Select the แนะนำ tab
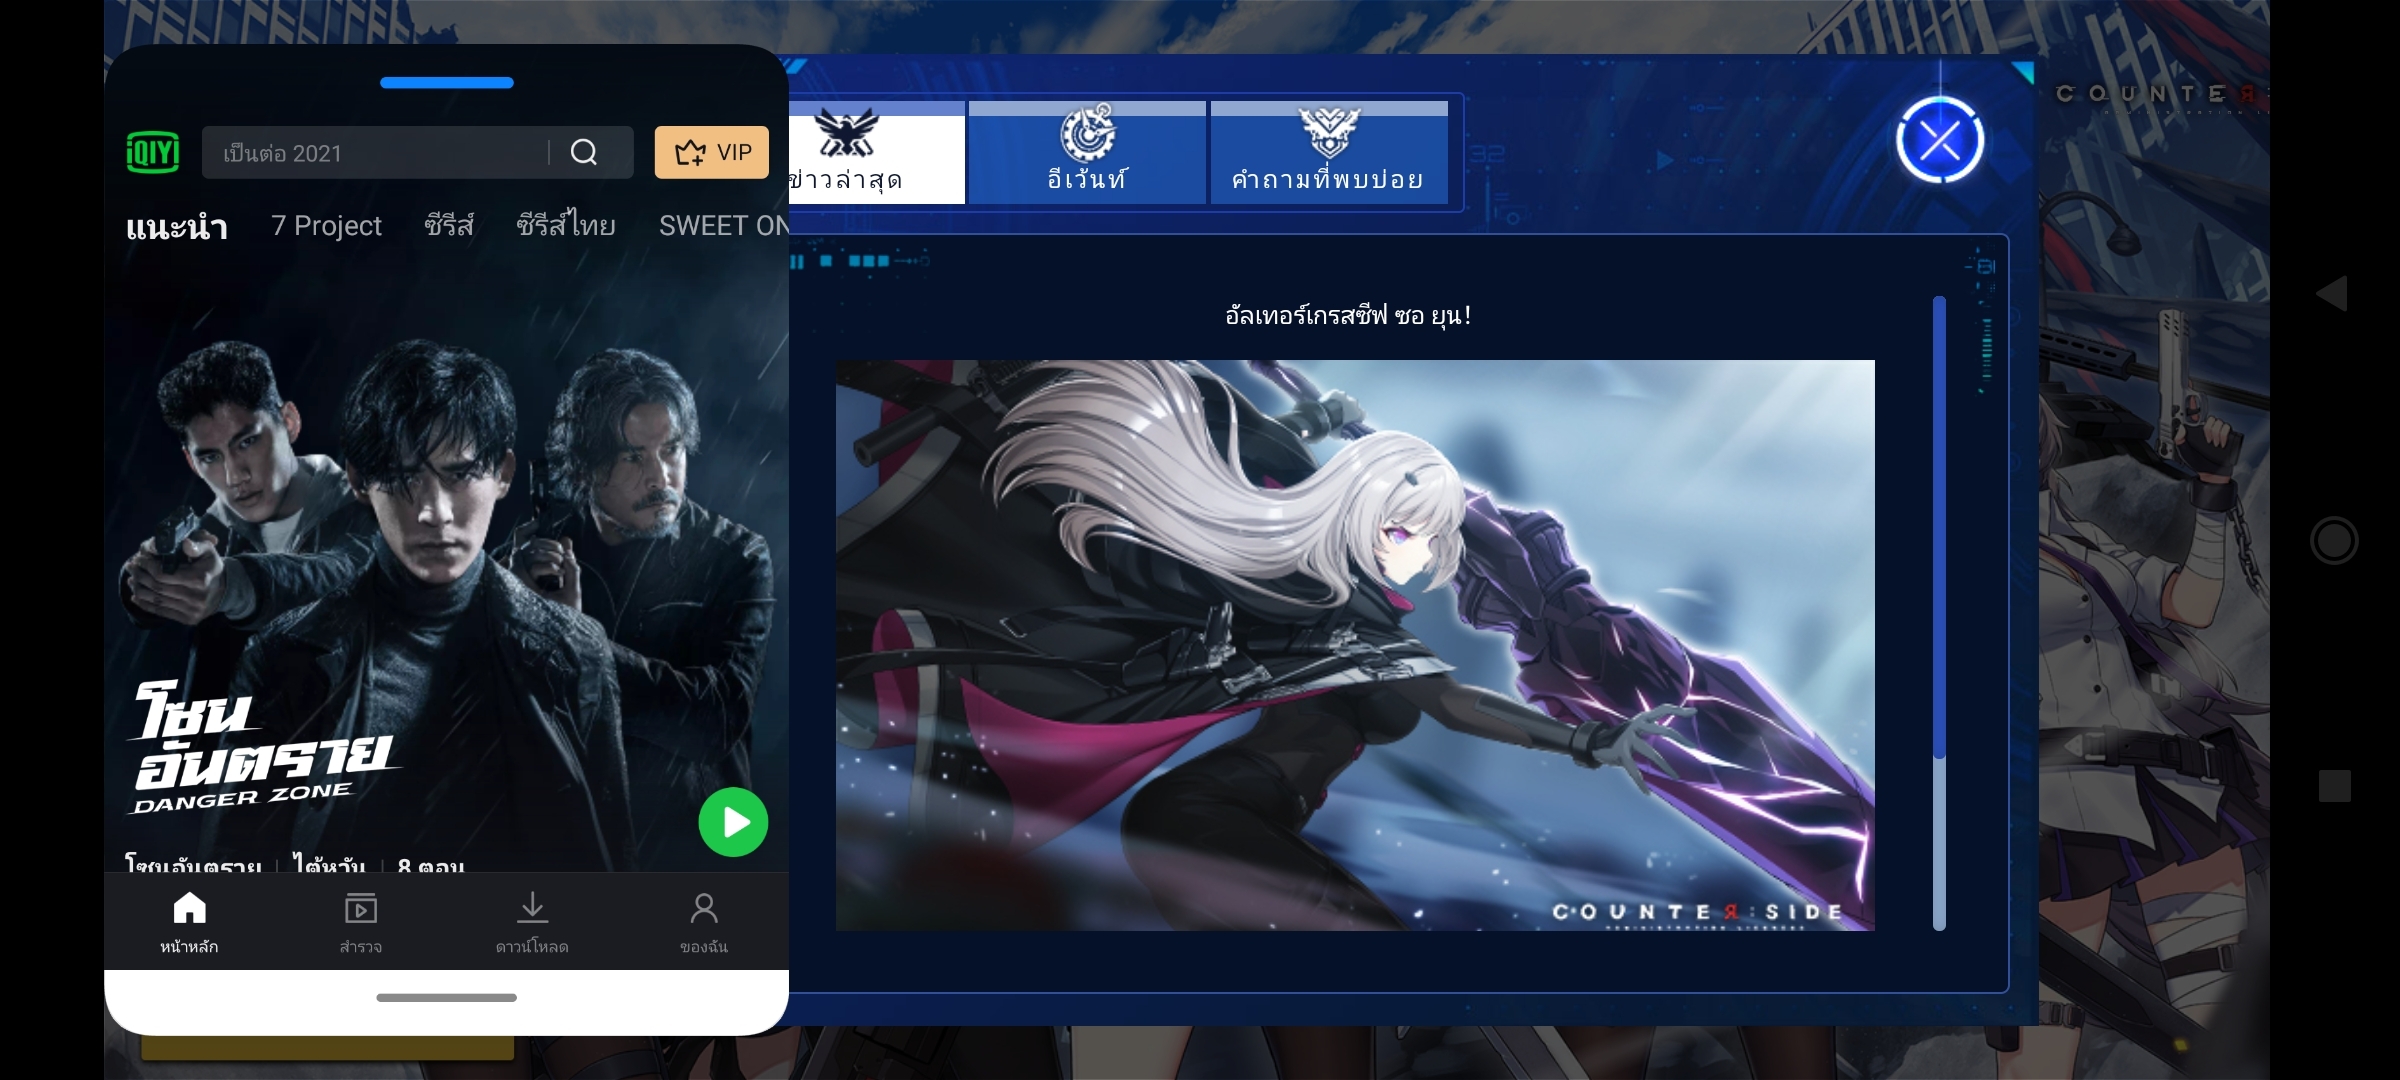Viewport: 2400px width, 1080px height. coord(177,227)
